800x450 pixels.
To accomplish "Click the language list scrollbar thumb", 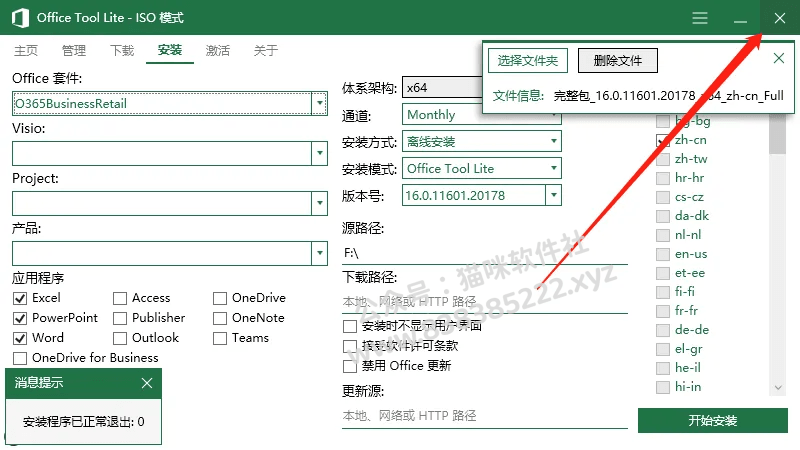I will tap(778, 134).
